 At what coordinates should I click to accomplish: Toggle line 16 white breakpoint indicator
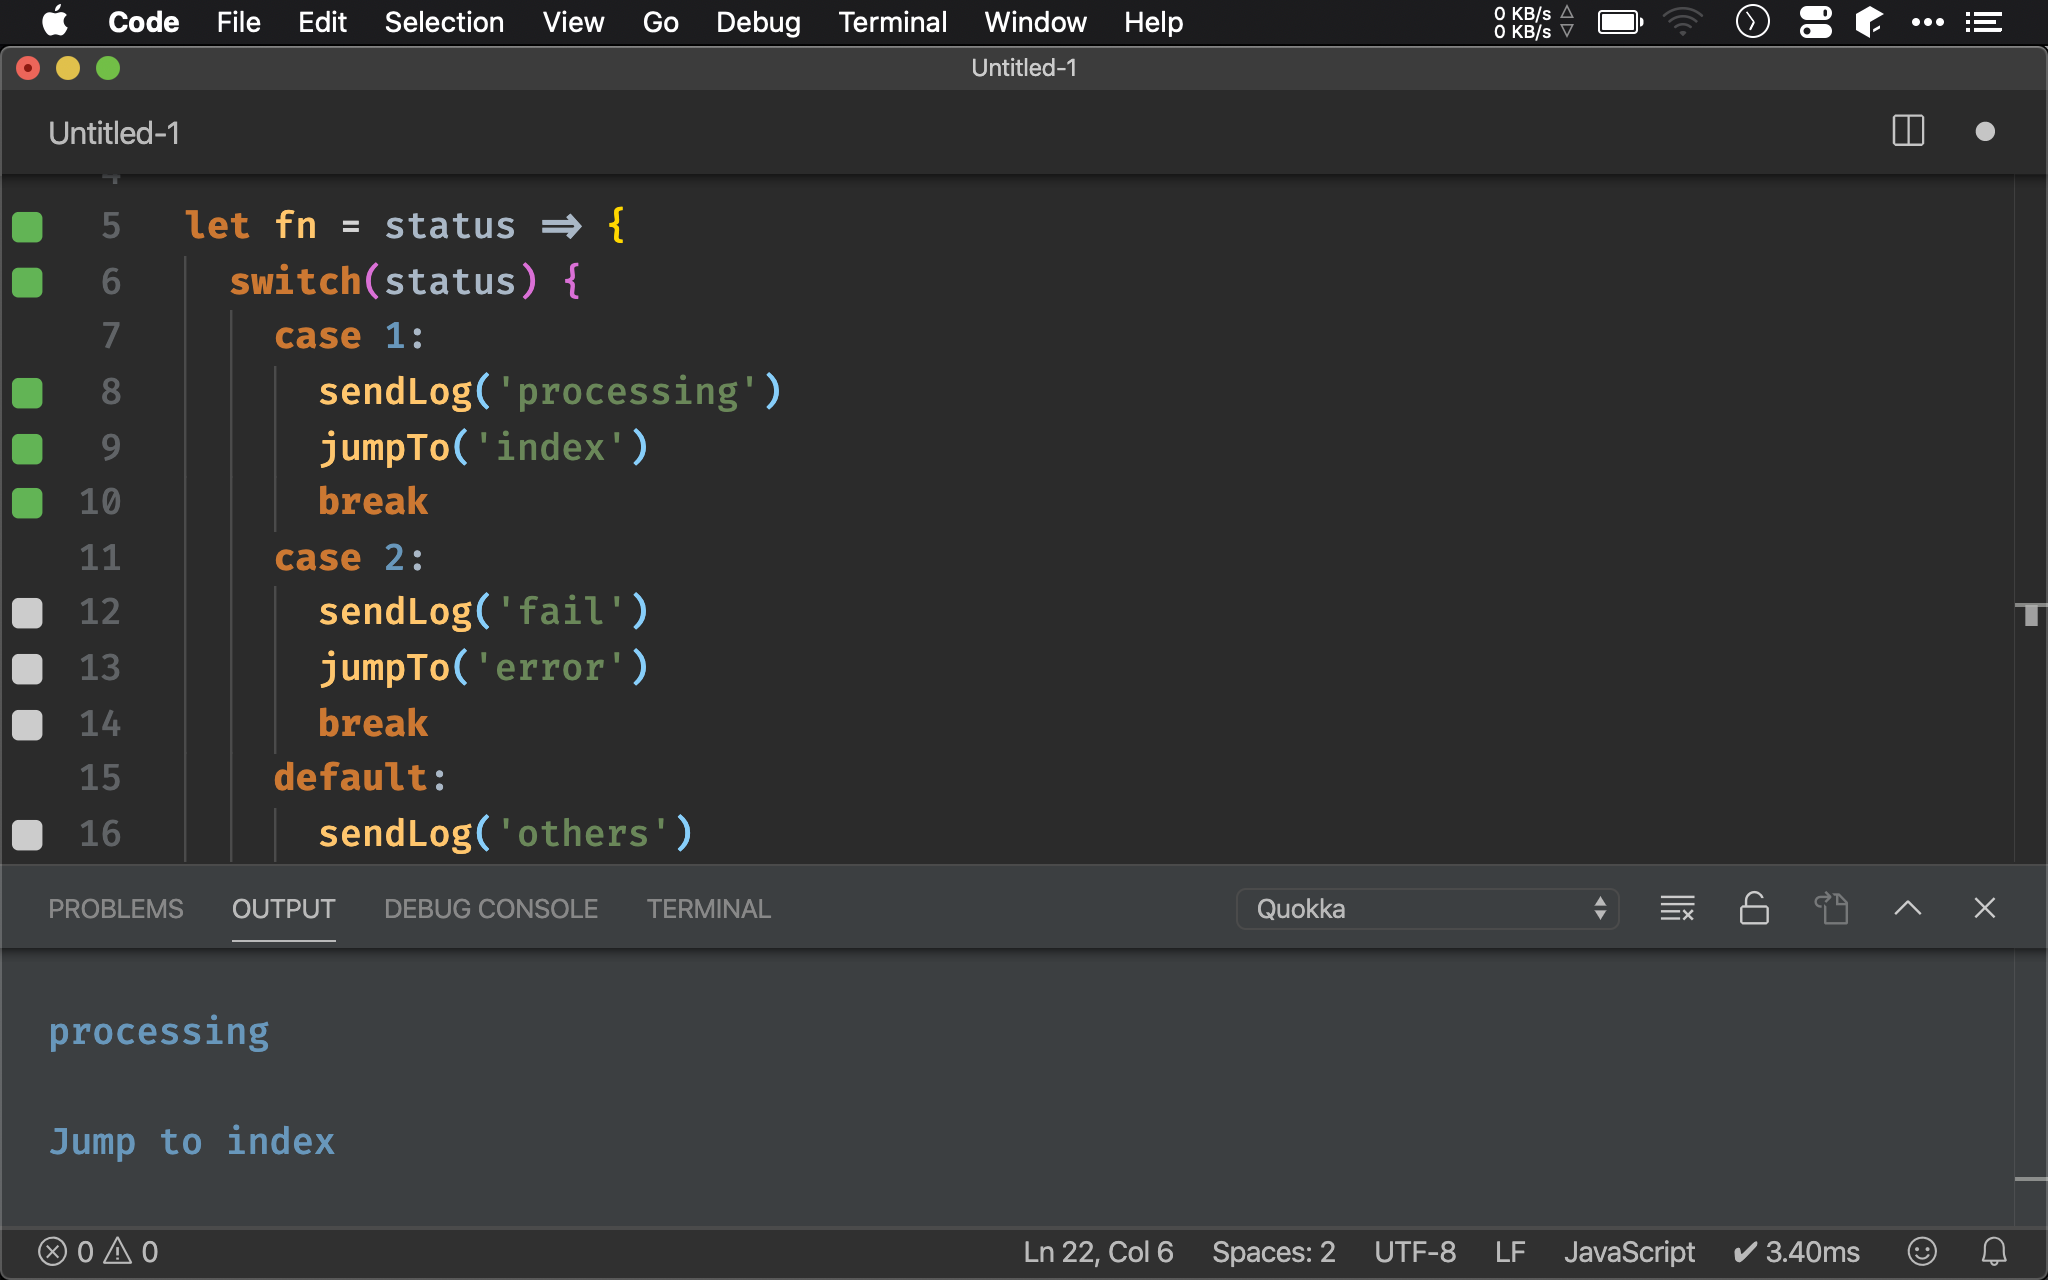click(27, 833)
